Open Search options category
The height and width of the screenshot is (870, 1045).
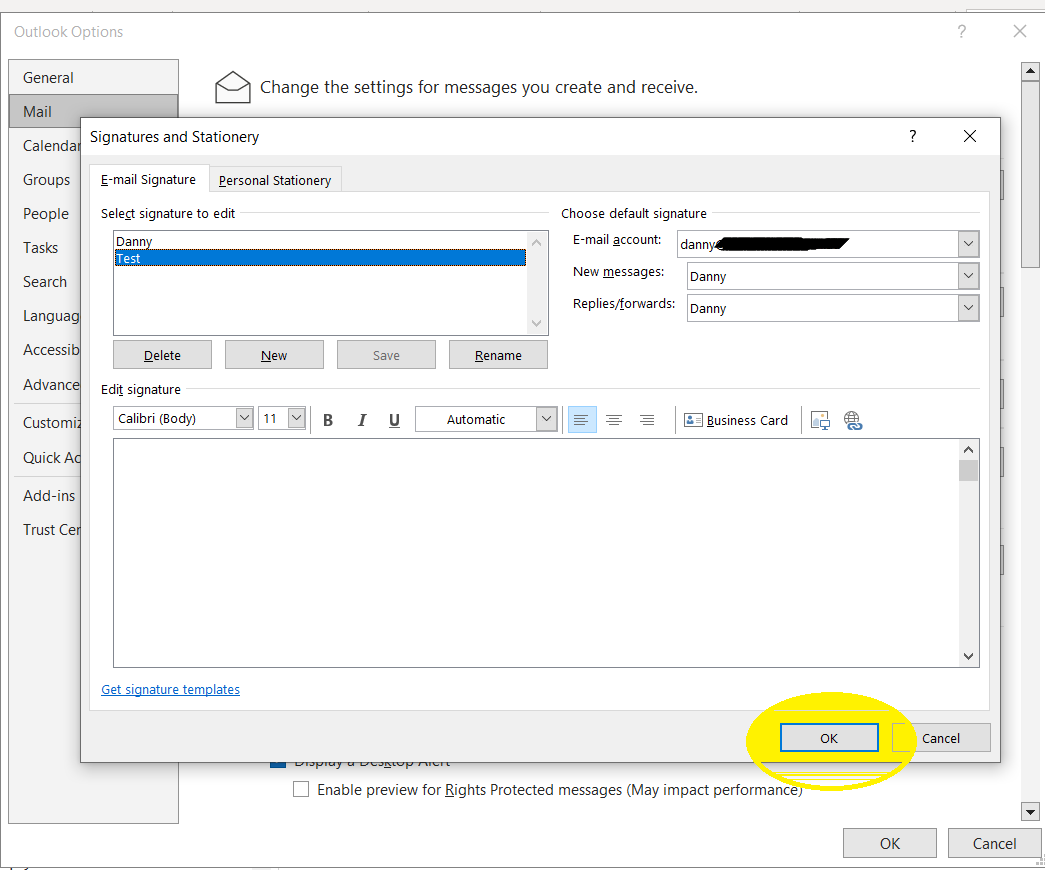[45, 281]
